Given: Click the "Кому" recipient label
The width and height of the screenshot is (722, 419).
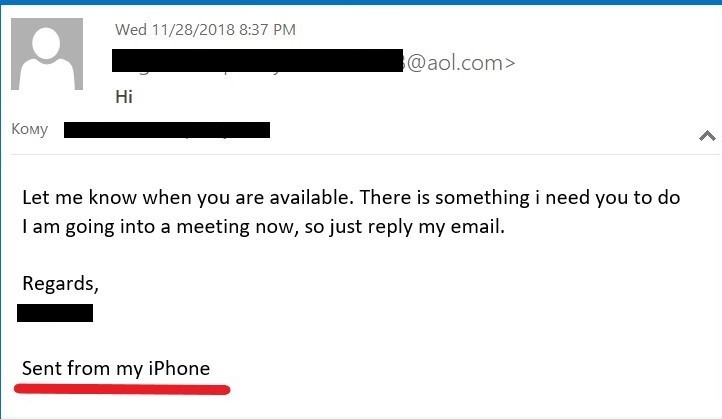Looking at the screenshot, I should (x=29, y=129).
